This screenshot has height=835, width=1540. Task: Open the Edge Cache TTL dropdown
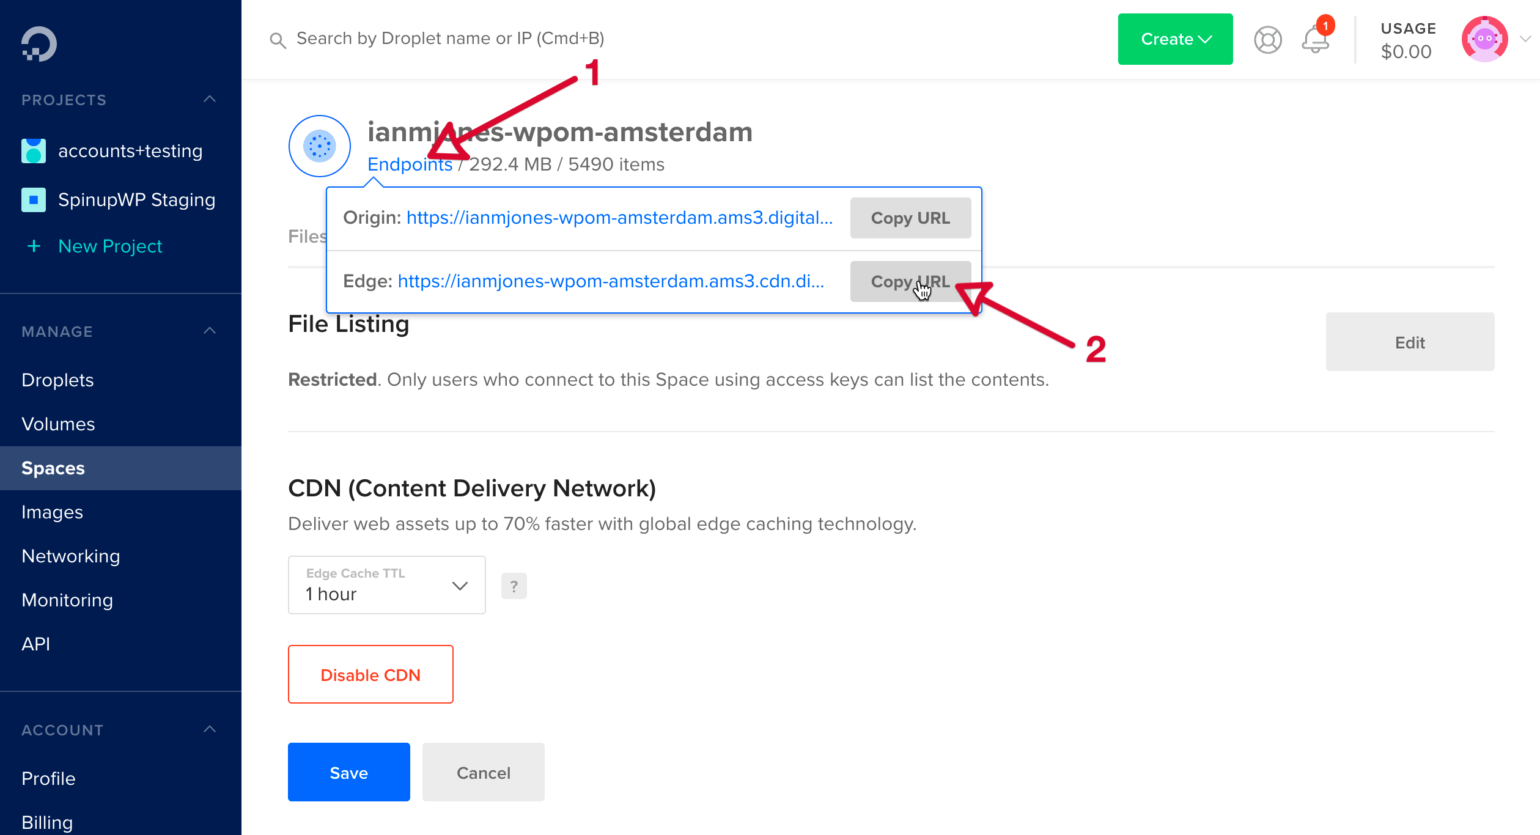(x=386, y=585)
